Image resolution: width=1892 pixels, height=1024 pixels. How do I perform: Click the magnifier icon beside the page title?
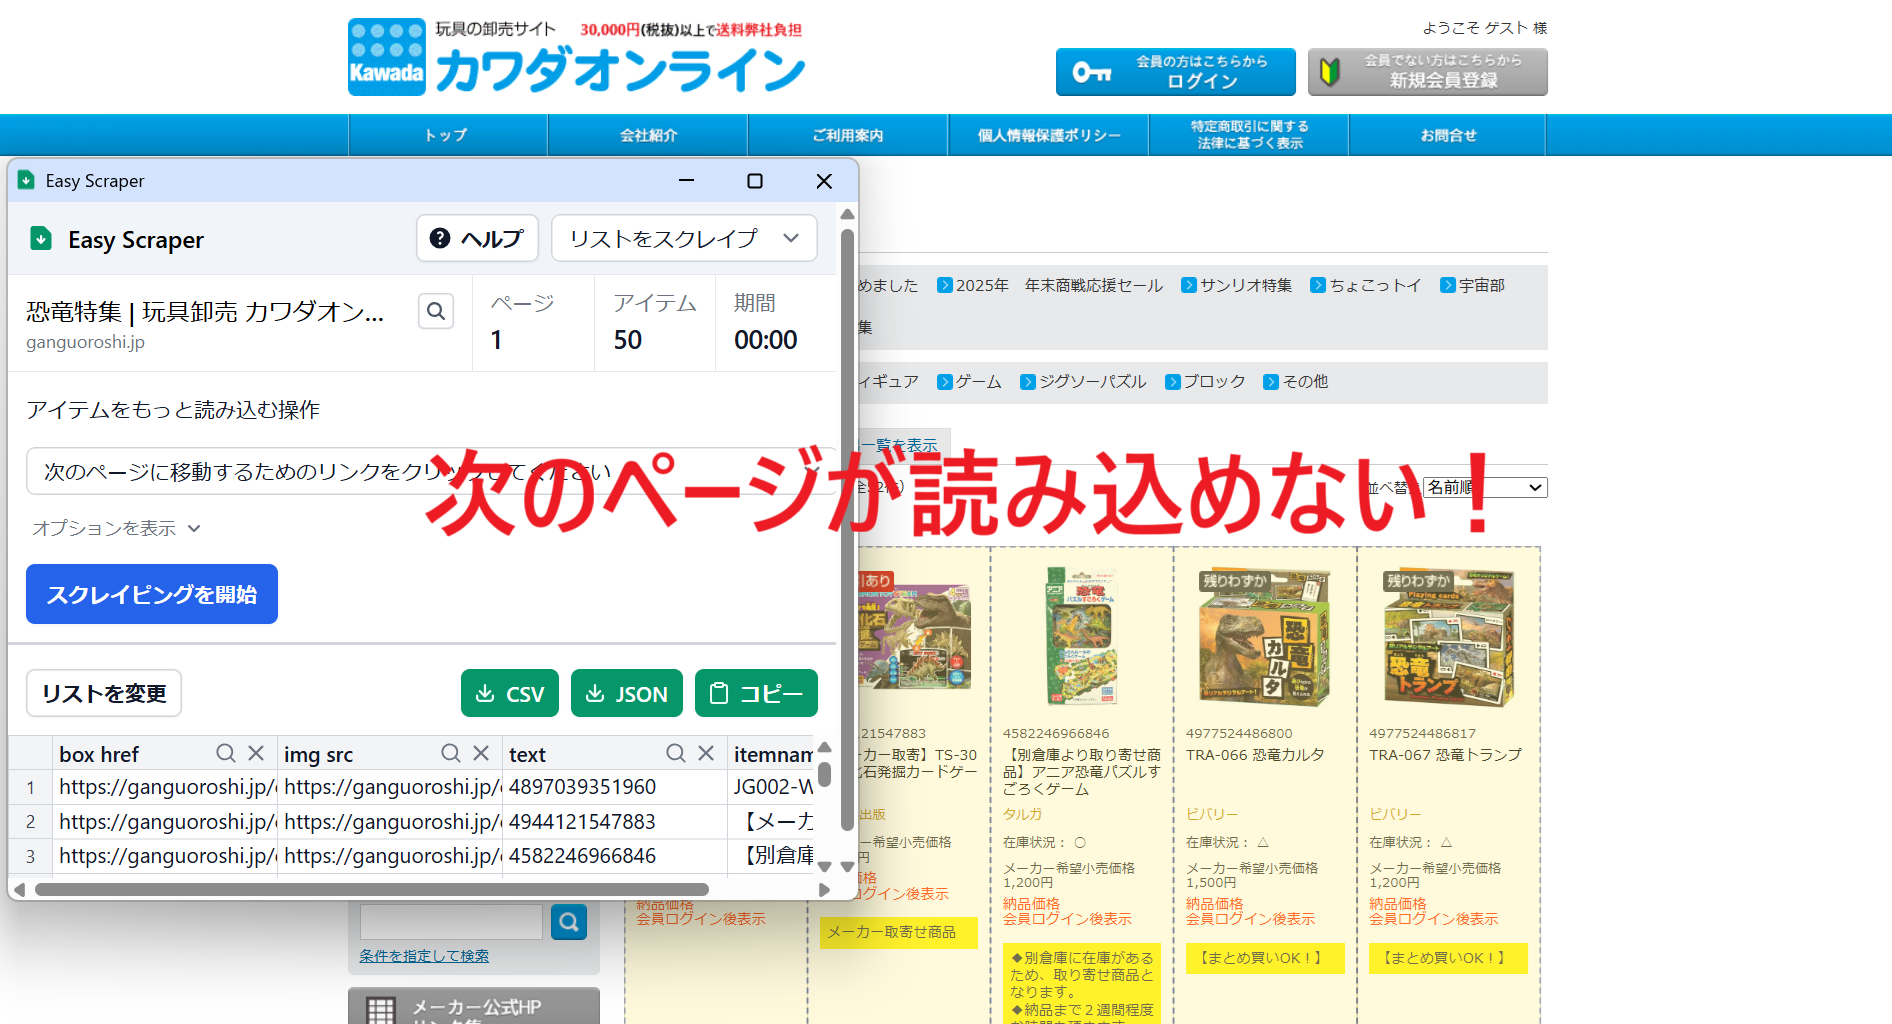tap(436, 311)
